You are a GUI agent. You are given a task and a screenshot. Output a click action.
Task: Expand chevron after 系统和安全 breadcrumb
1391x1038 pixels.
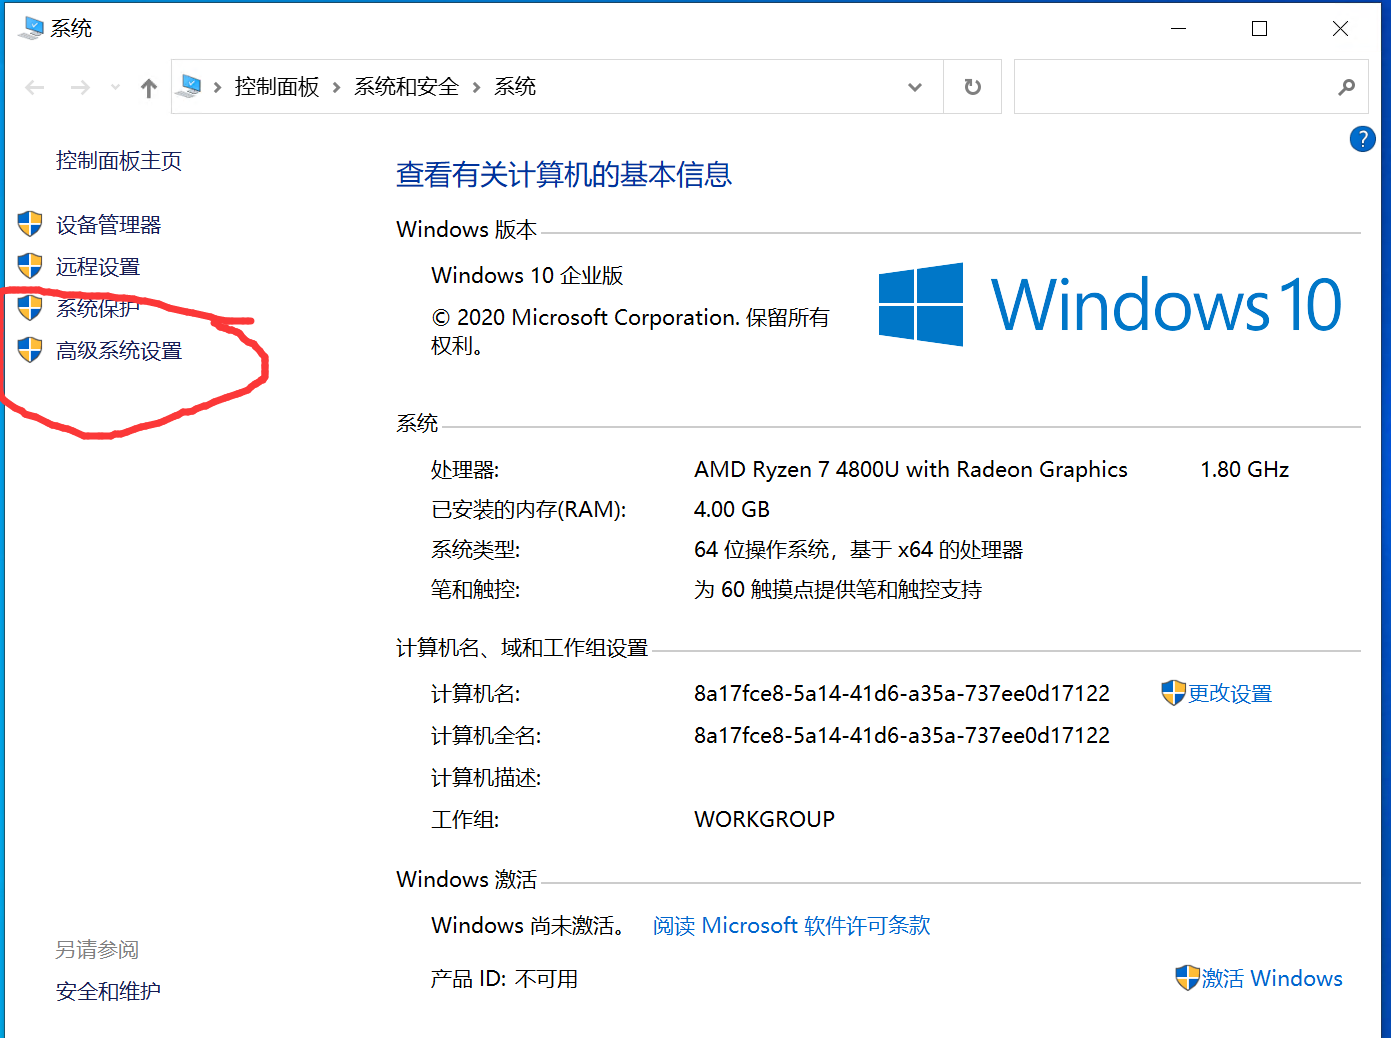(x=476, y=88)
